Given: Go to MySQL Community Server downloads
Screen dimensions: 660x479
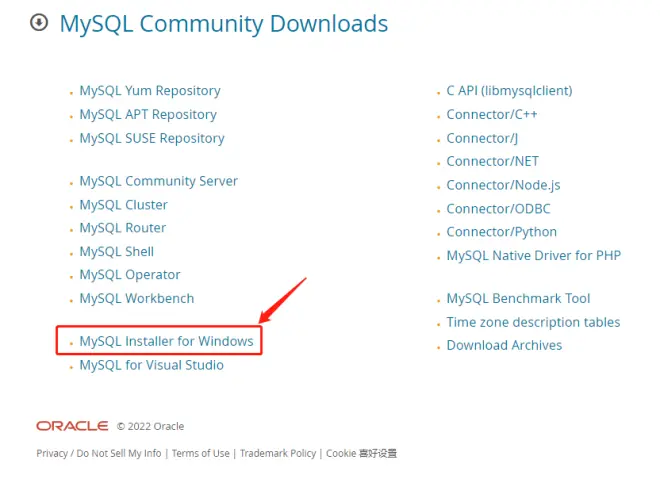Looking at the screenshot, I should [159, 181].
